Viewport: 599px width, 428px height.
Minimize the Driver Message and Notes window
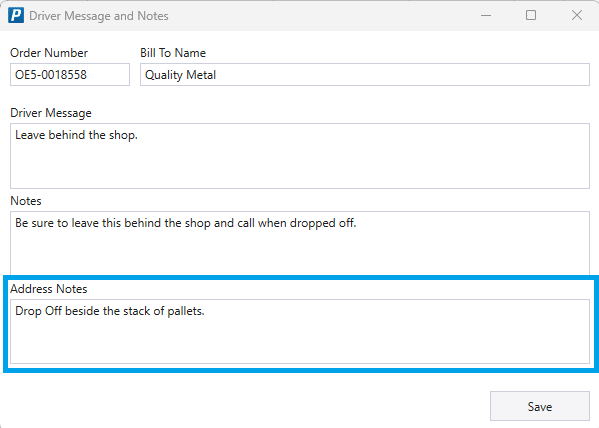(x=486, y=16)
